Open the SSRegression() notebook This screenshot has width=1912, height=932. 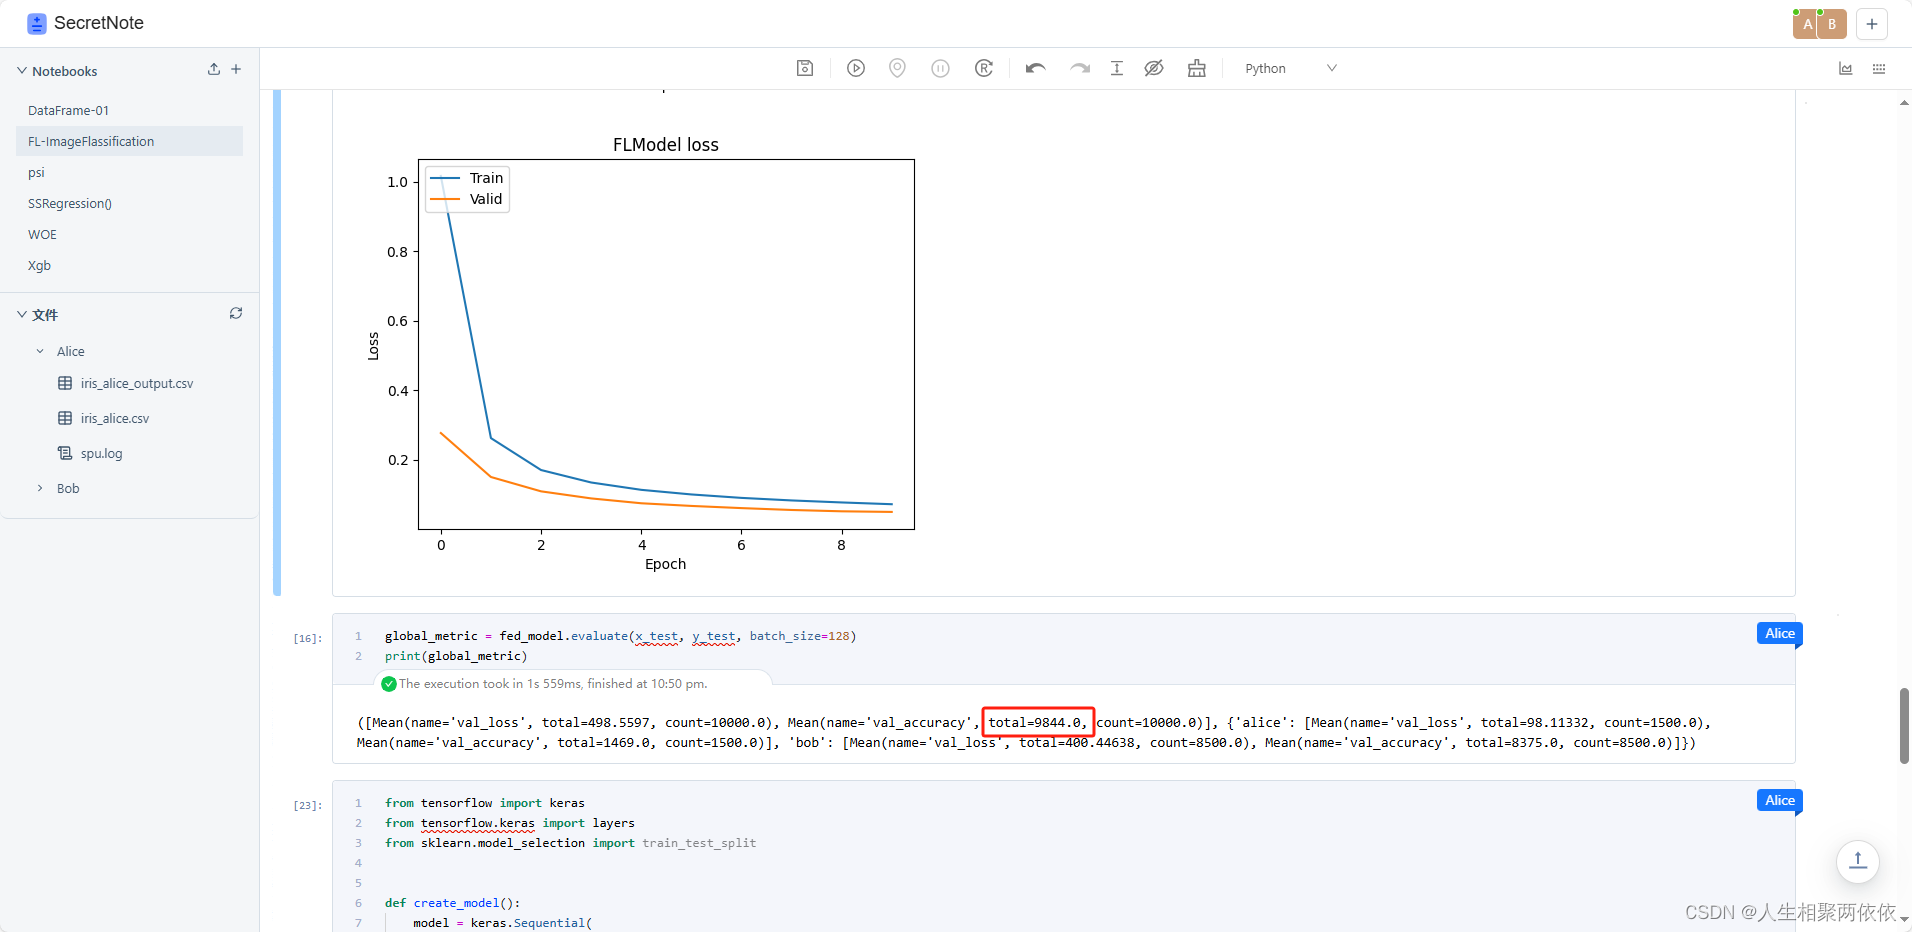[x=129, y=203]
